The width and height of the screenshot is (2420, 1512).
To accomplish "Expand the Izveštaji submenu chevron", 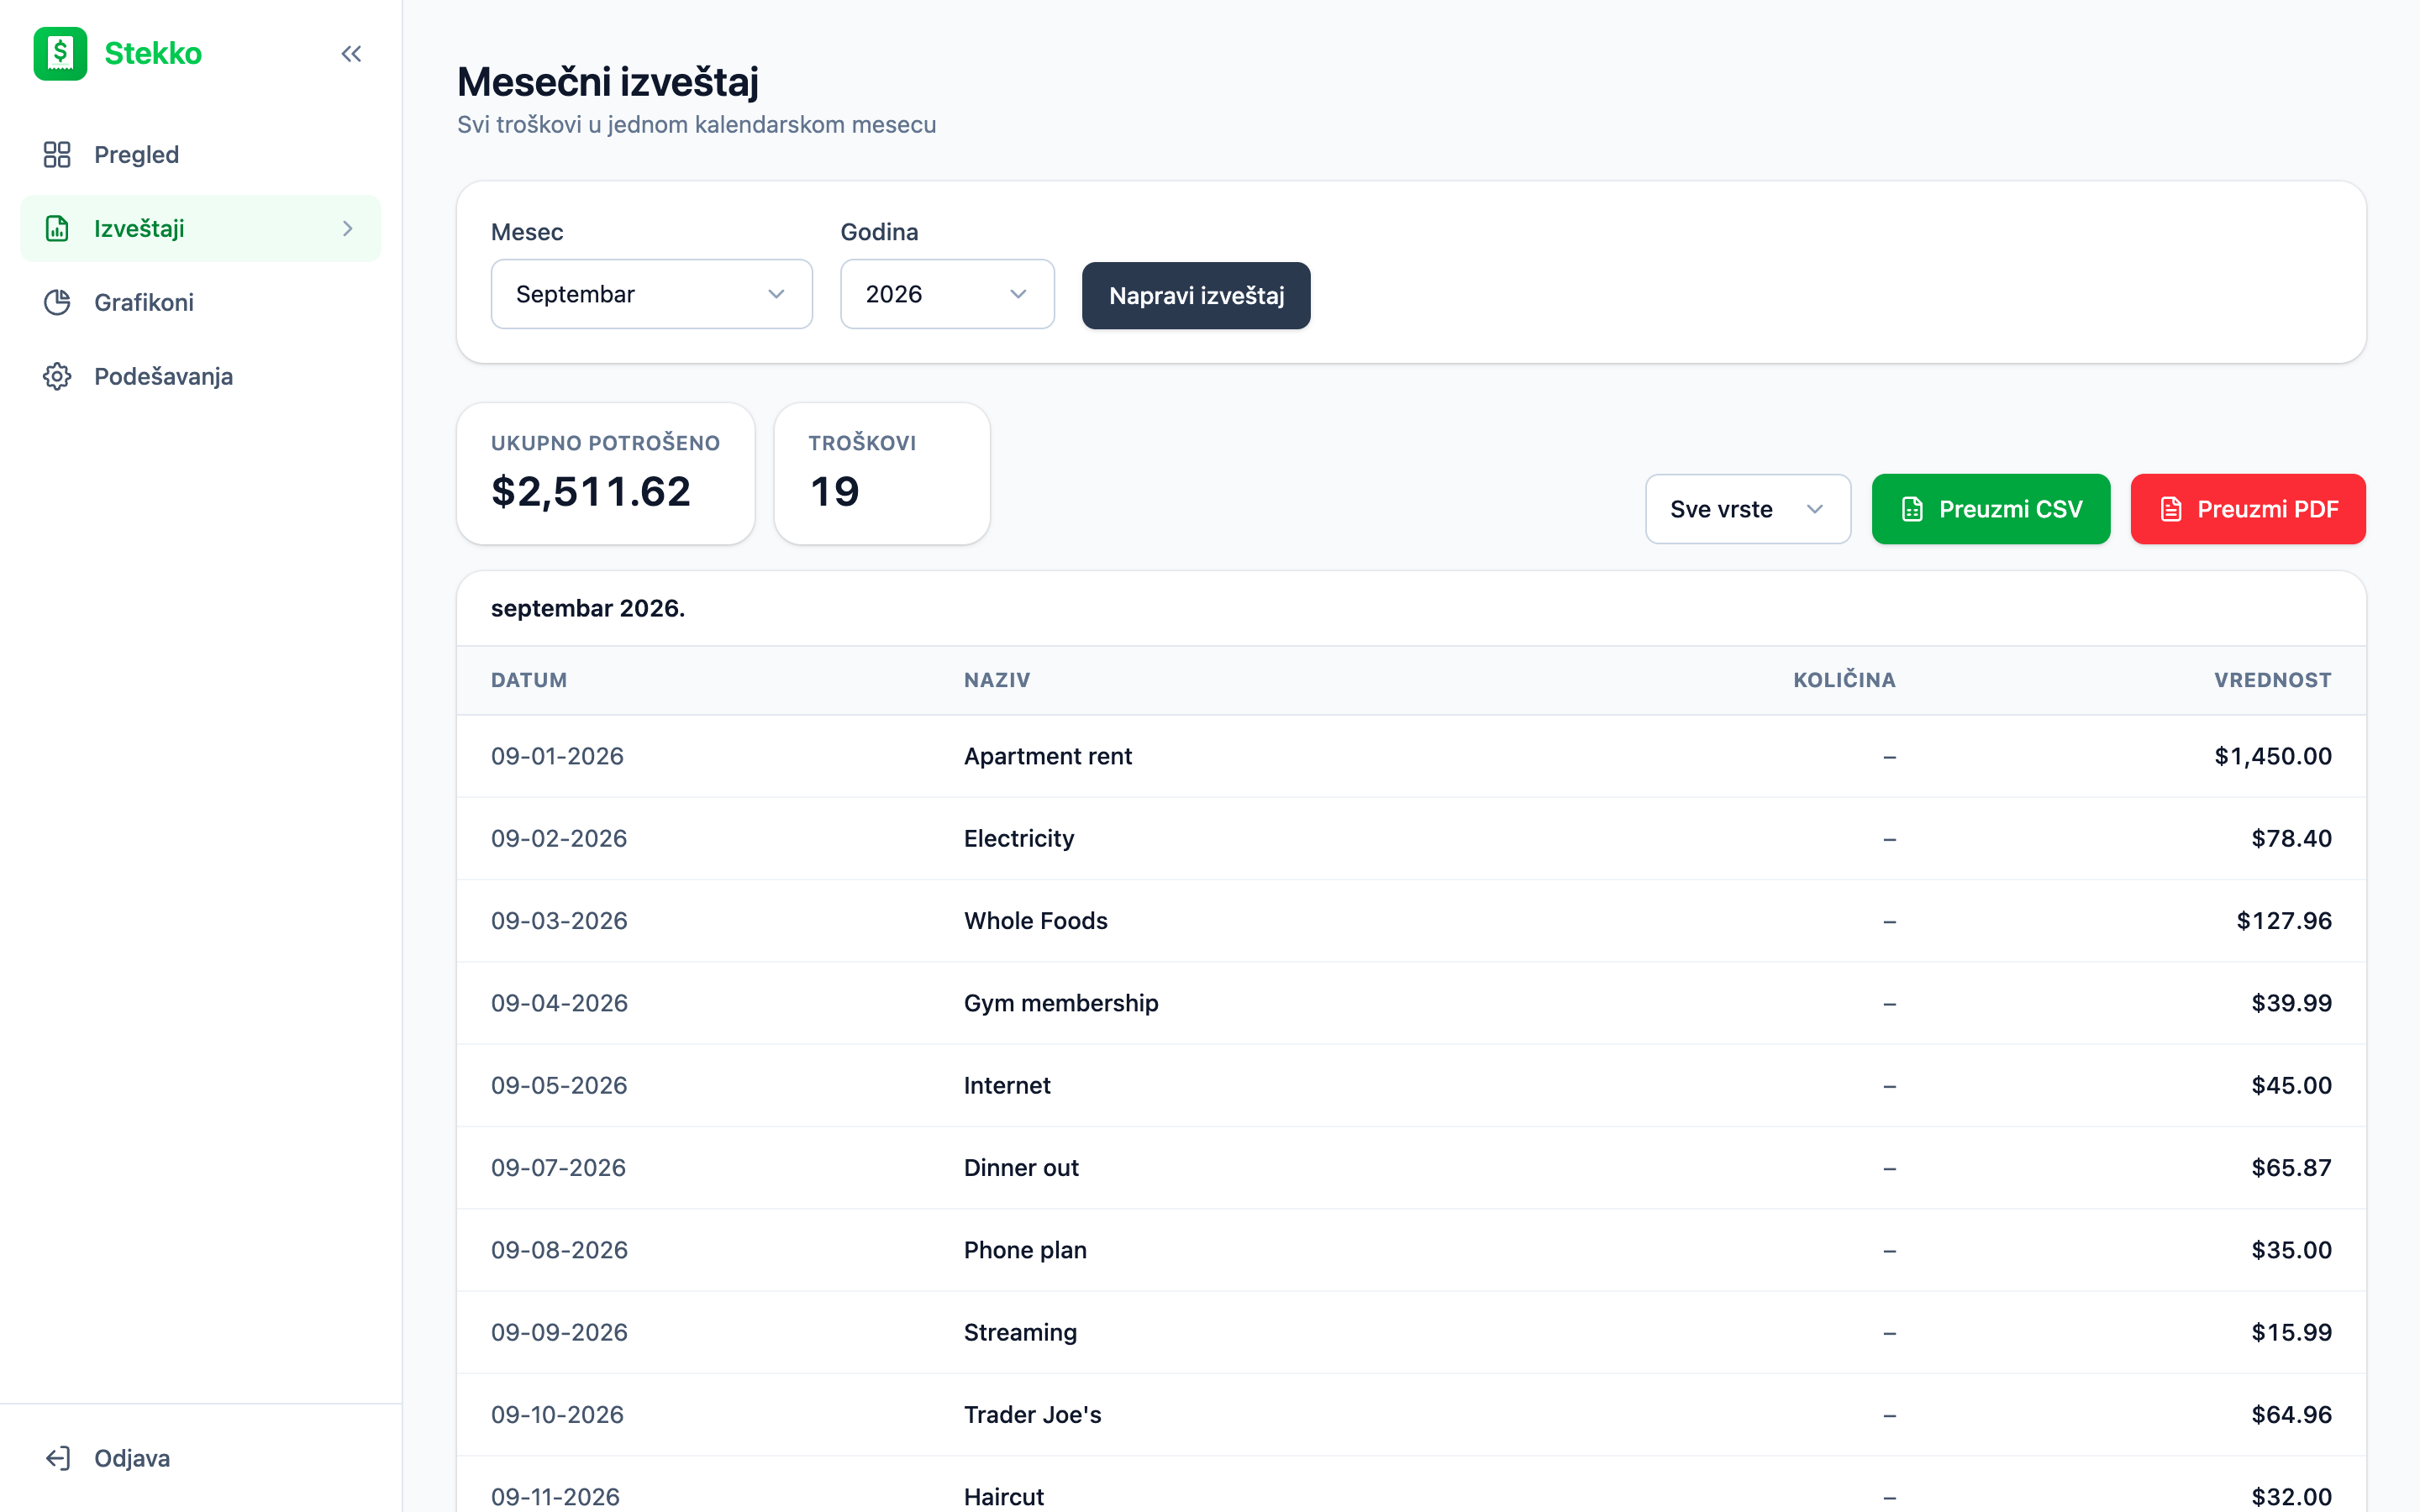I will pos(348,228).
